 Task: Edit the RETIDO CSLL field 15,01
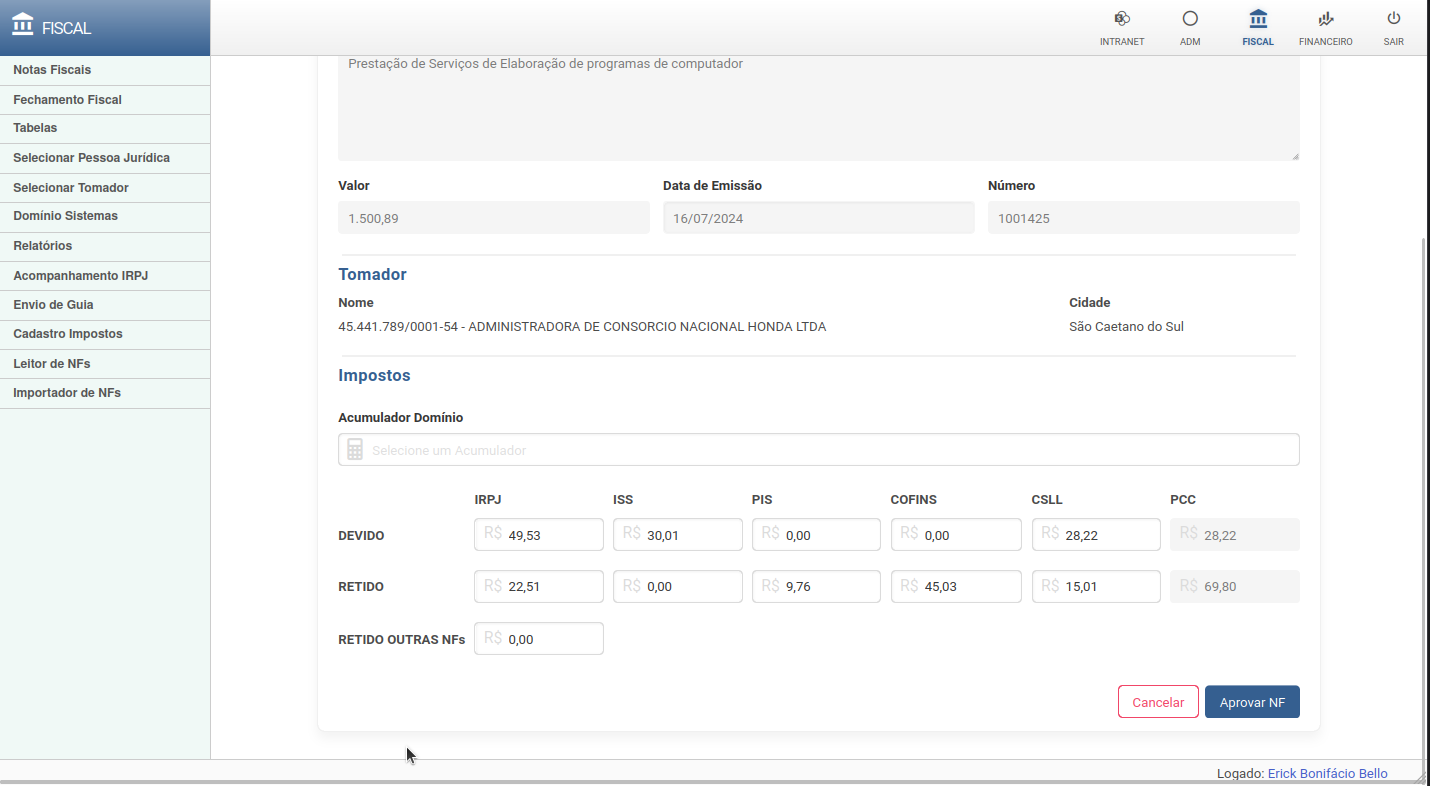click(1096, 586)
